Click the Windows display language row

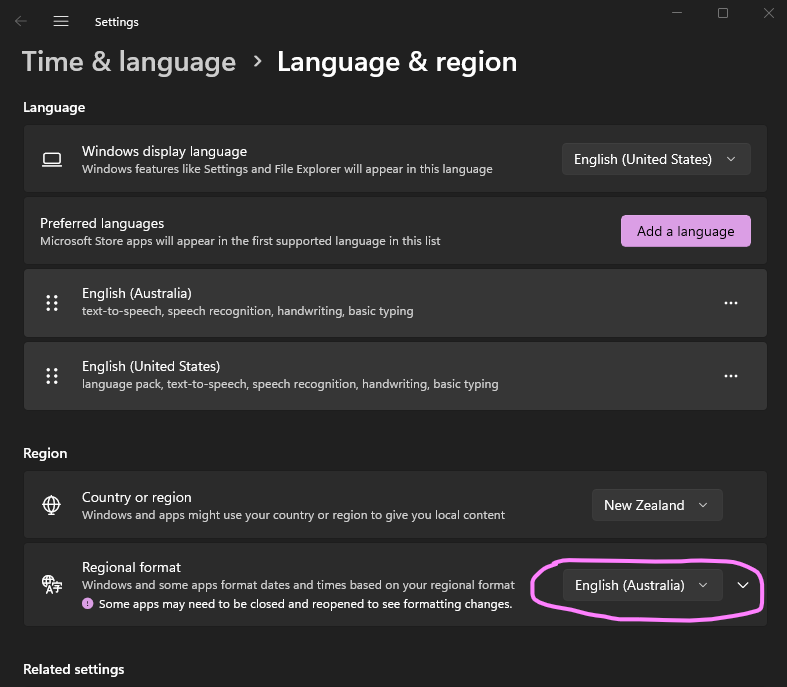coord(300,159)
